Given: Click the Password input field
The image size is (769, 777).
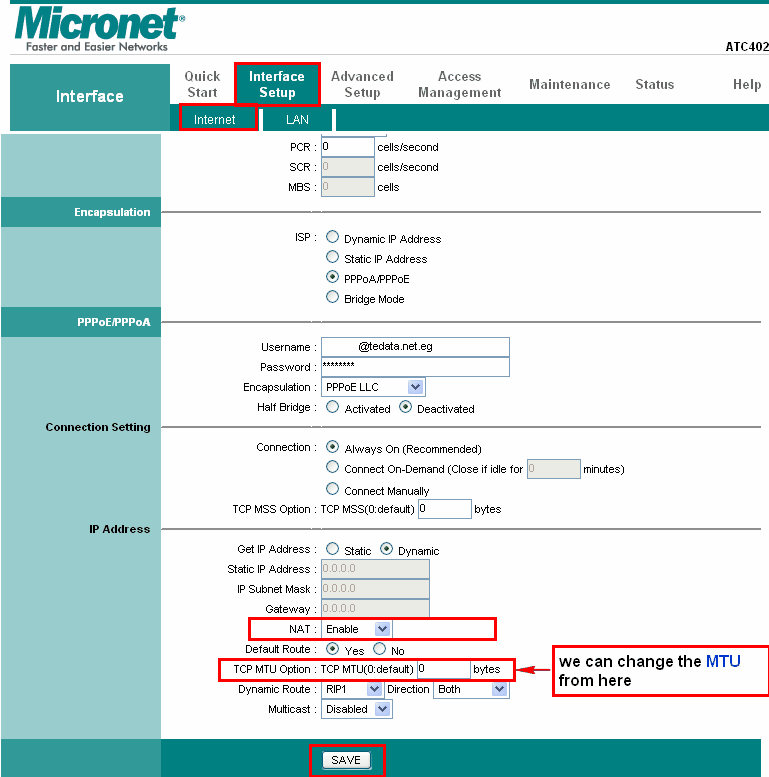Looking at the screenshot, I should (415, 367).
